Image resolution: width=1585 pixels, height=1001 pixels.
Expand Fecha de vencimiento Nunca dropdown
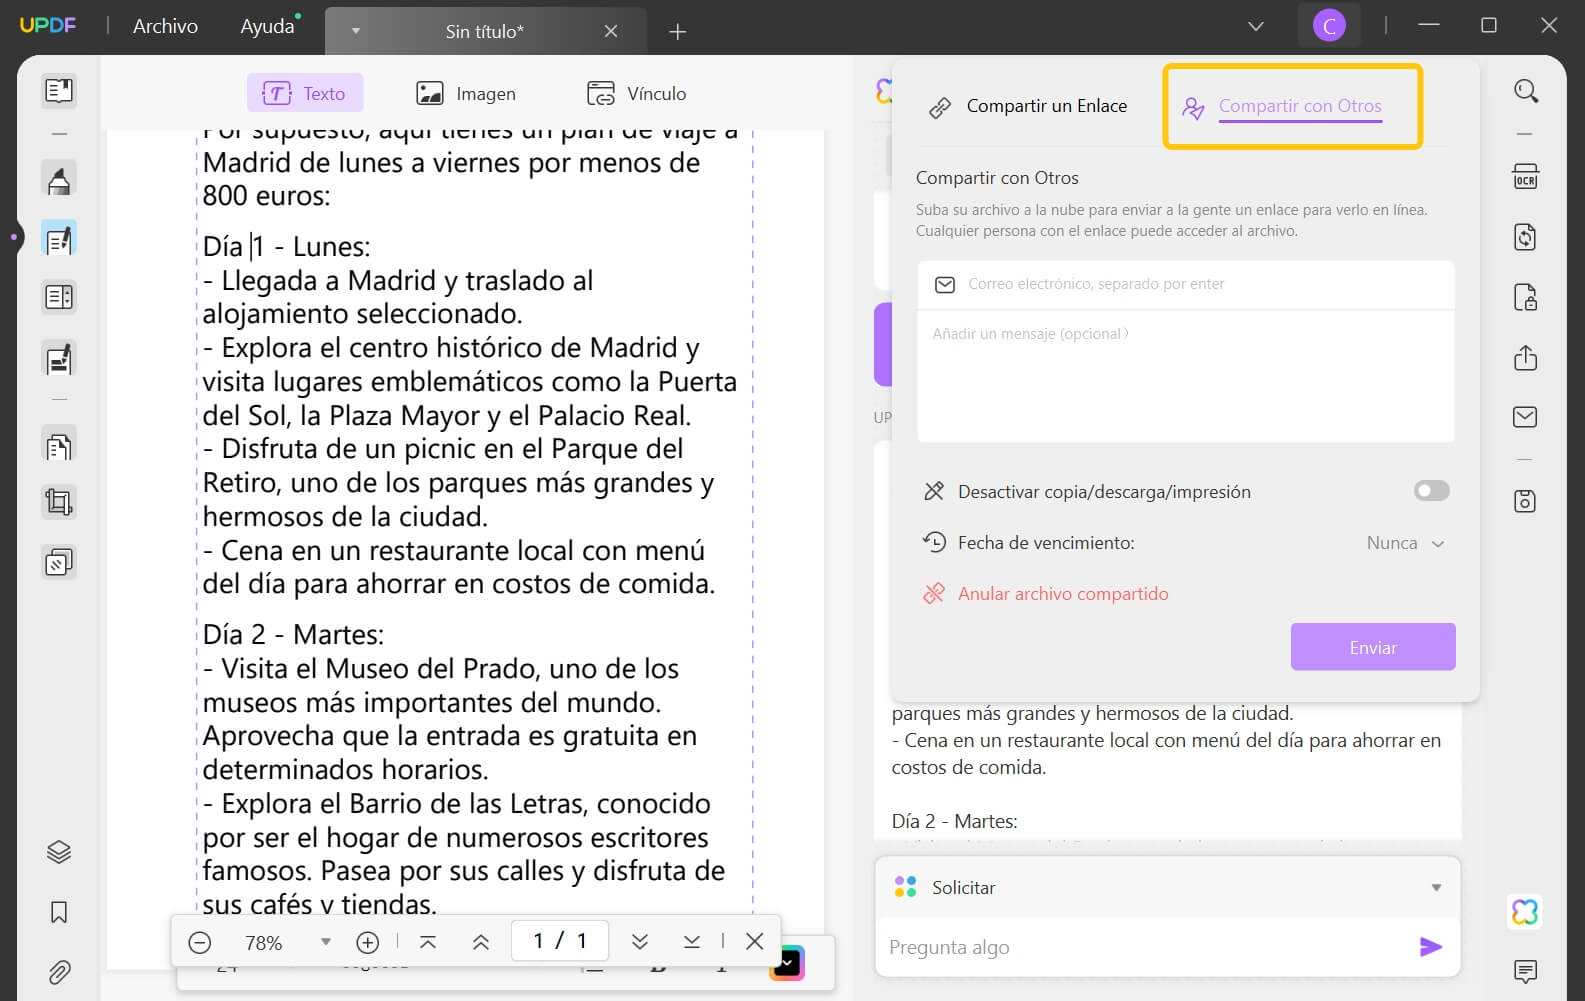(1405, 543)
